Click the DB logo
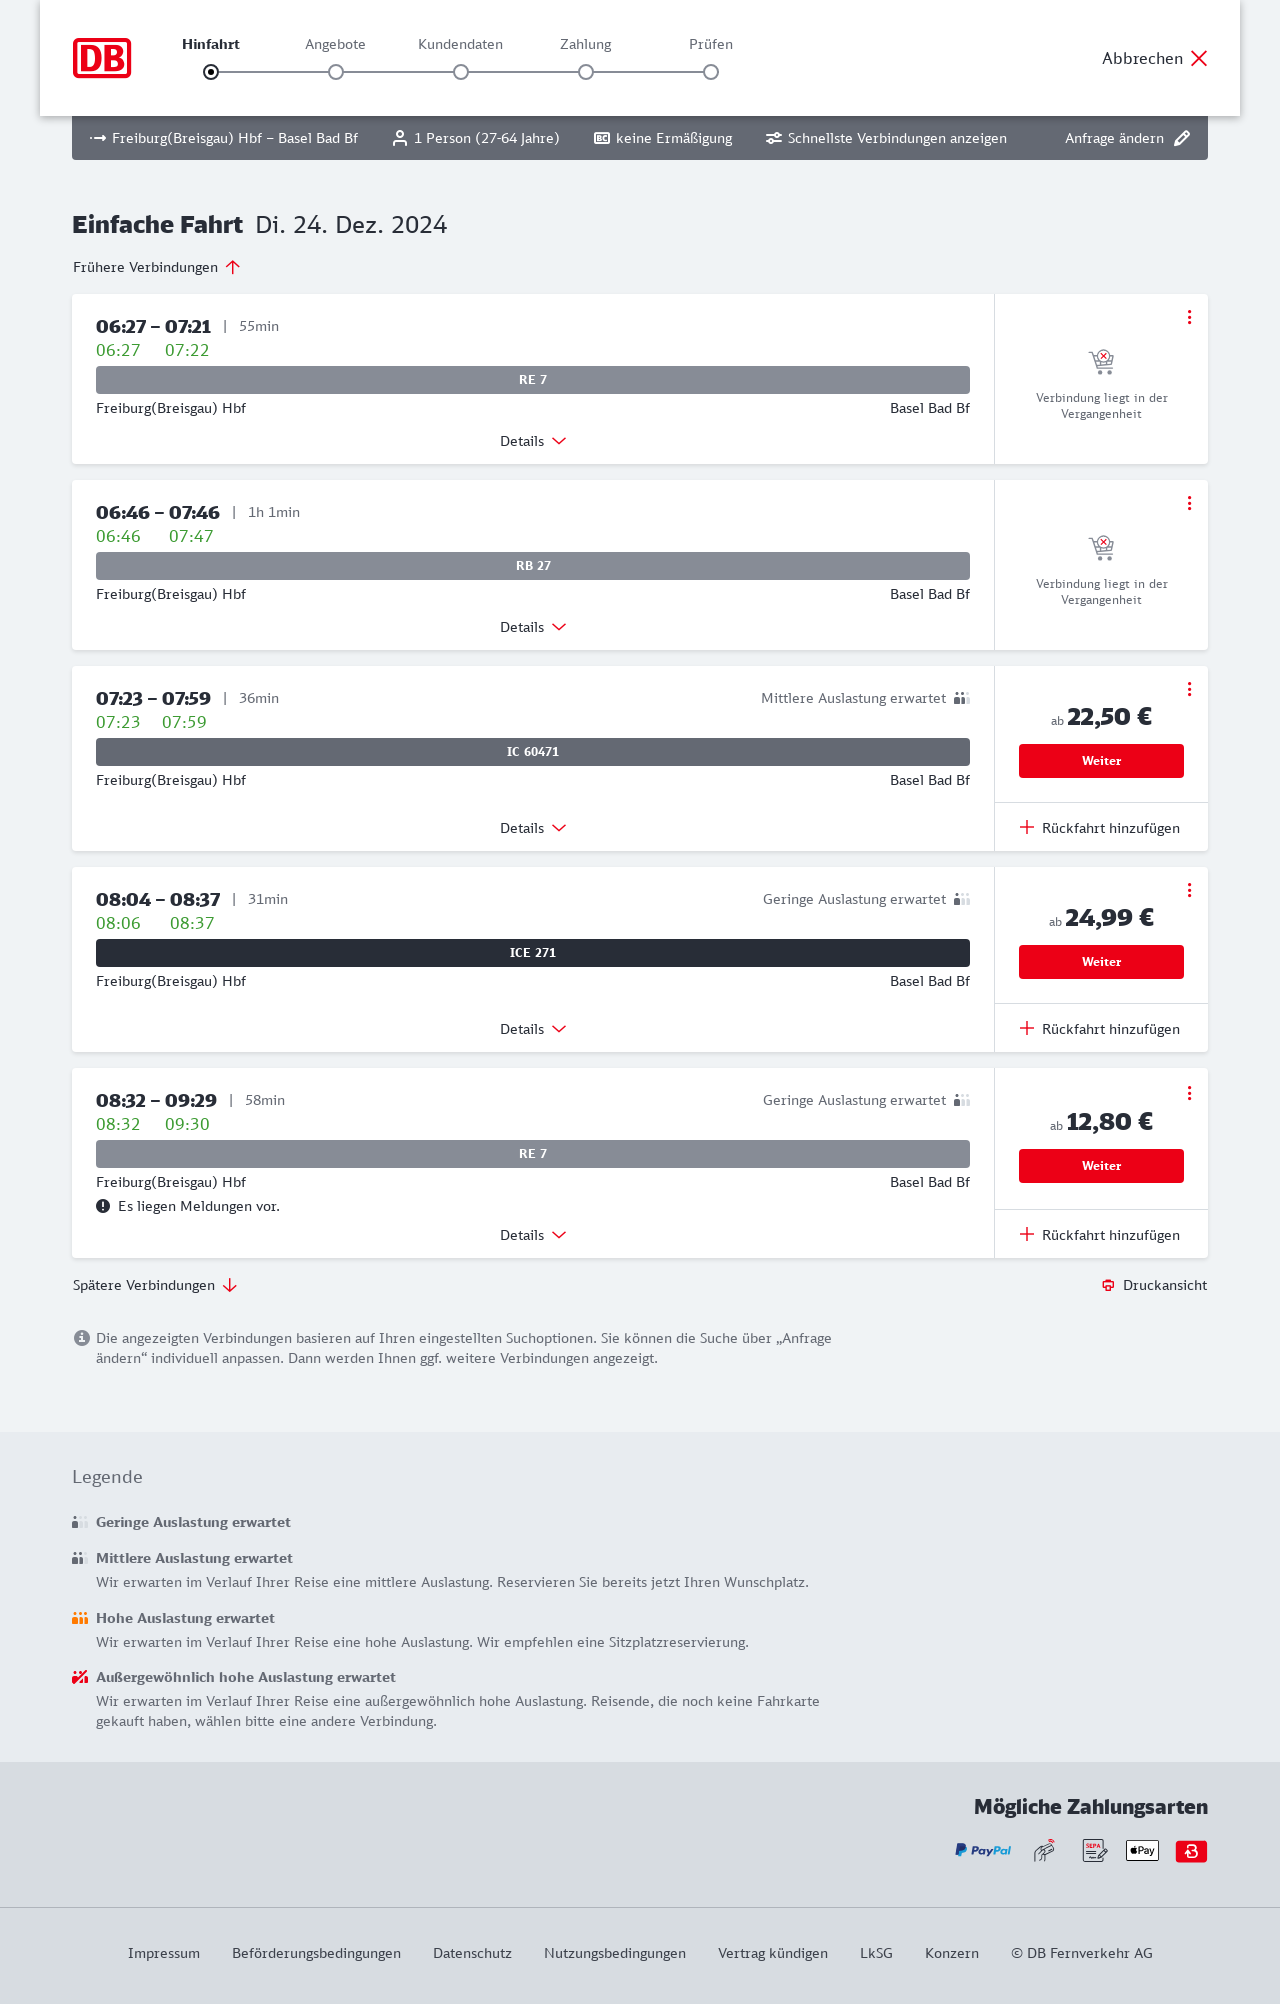 pos(102,58)
